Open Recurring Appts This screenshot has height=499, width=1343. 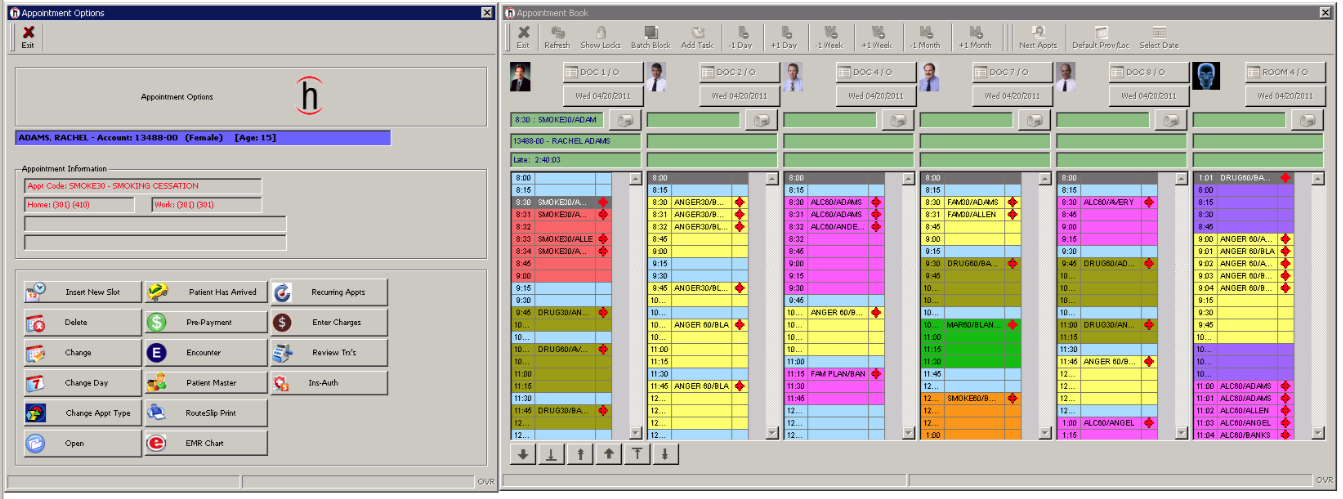click(329, 292)
